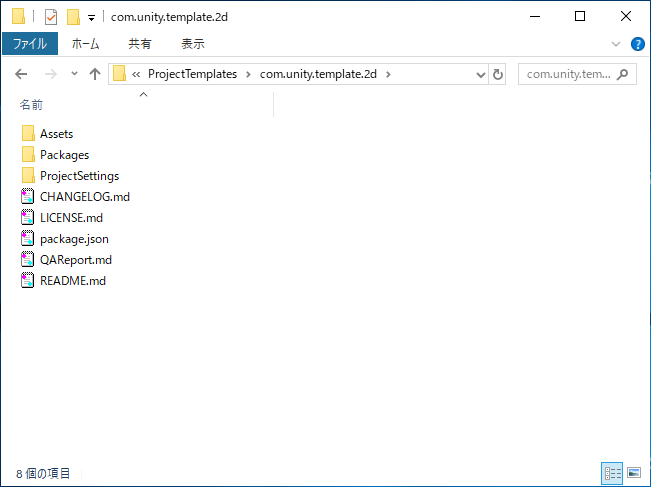Viewport: 651px width, 487px height.
Task: Select the package.json file name
Action: (74, 239)
